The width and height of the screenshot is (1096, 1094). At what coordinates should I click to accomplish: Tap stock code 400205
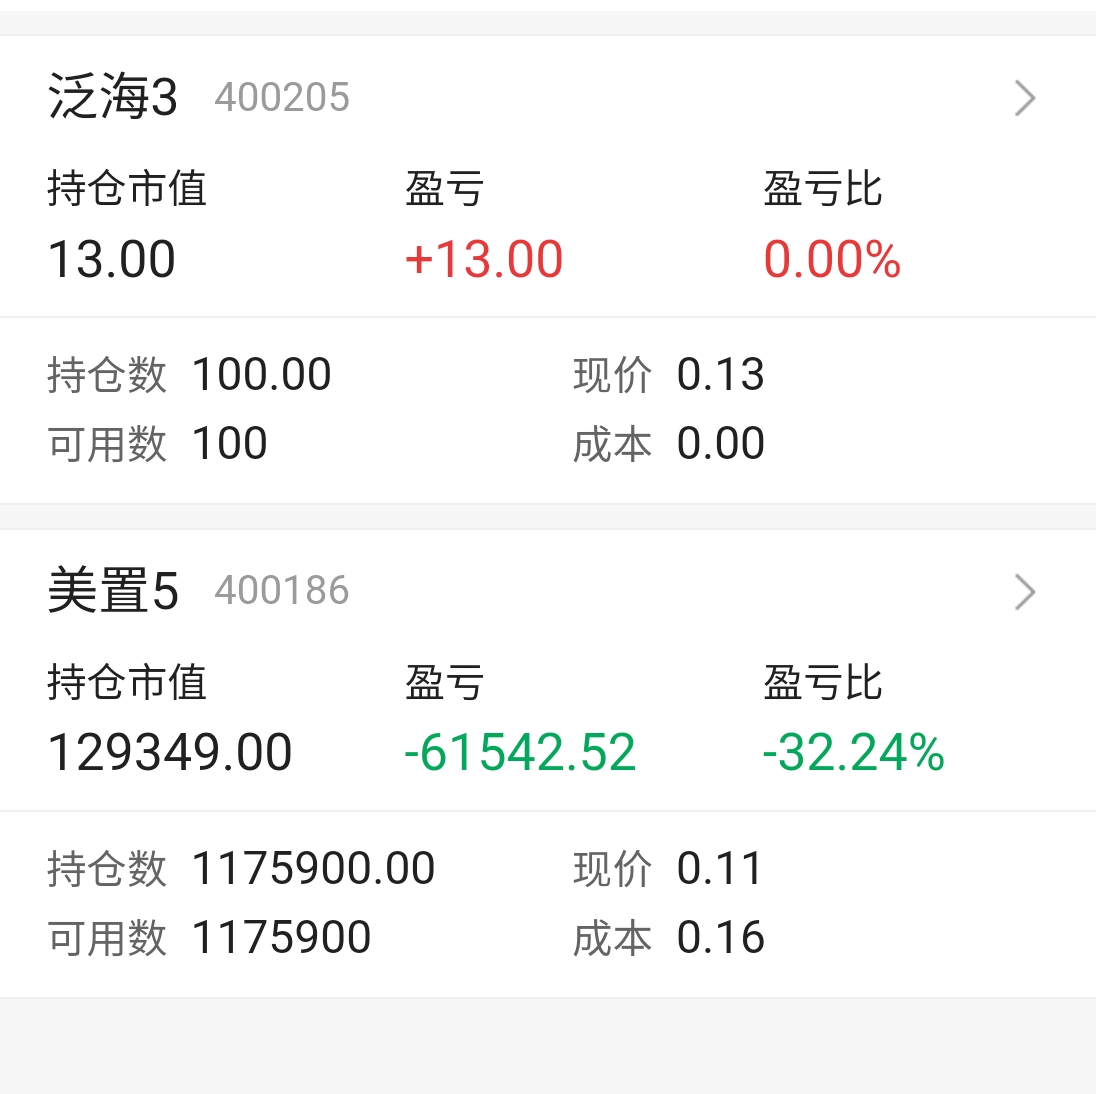(x=282, y=97)
